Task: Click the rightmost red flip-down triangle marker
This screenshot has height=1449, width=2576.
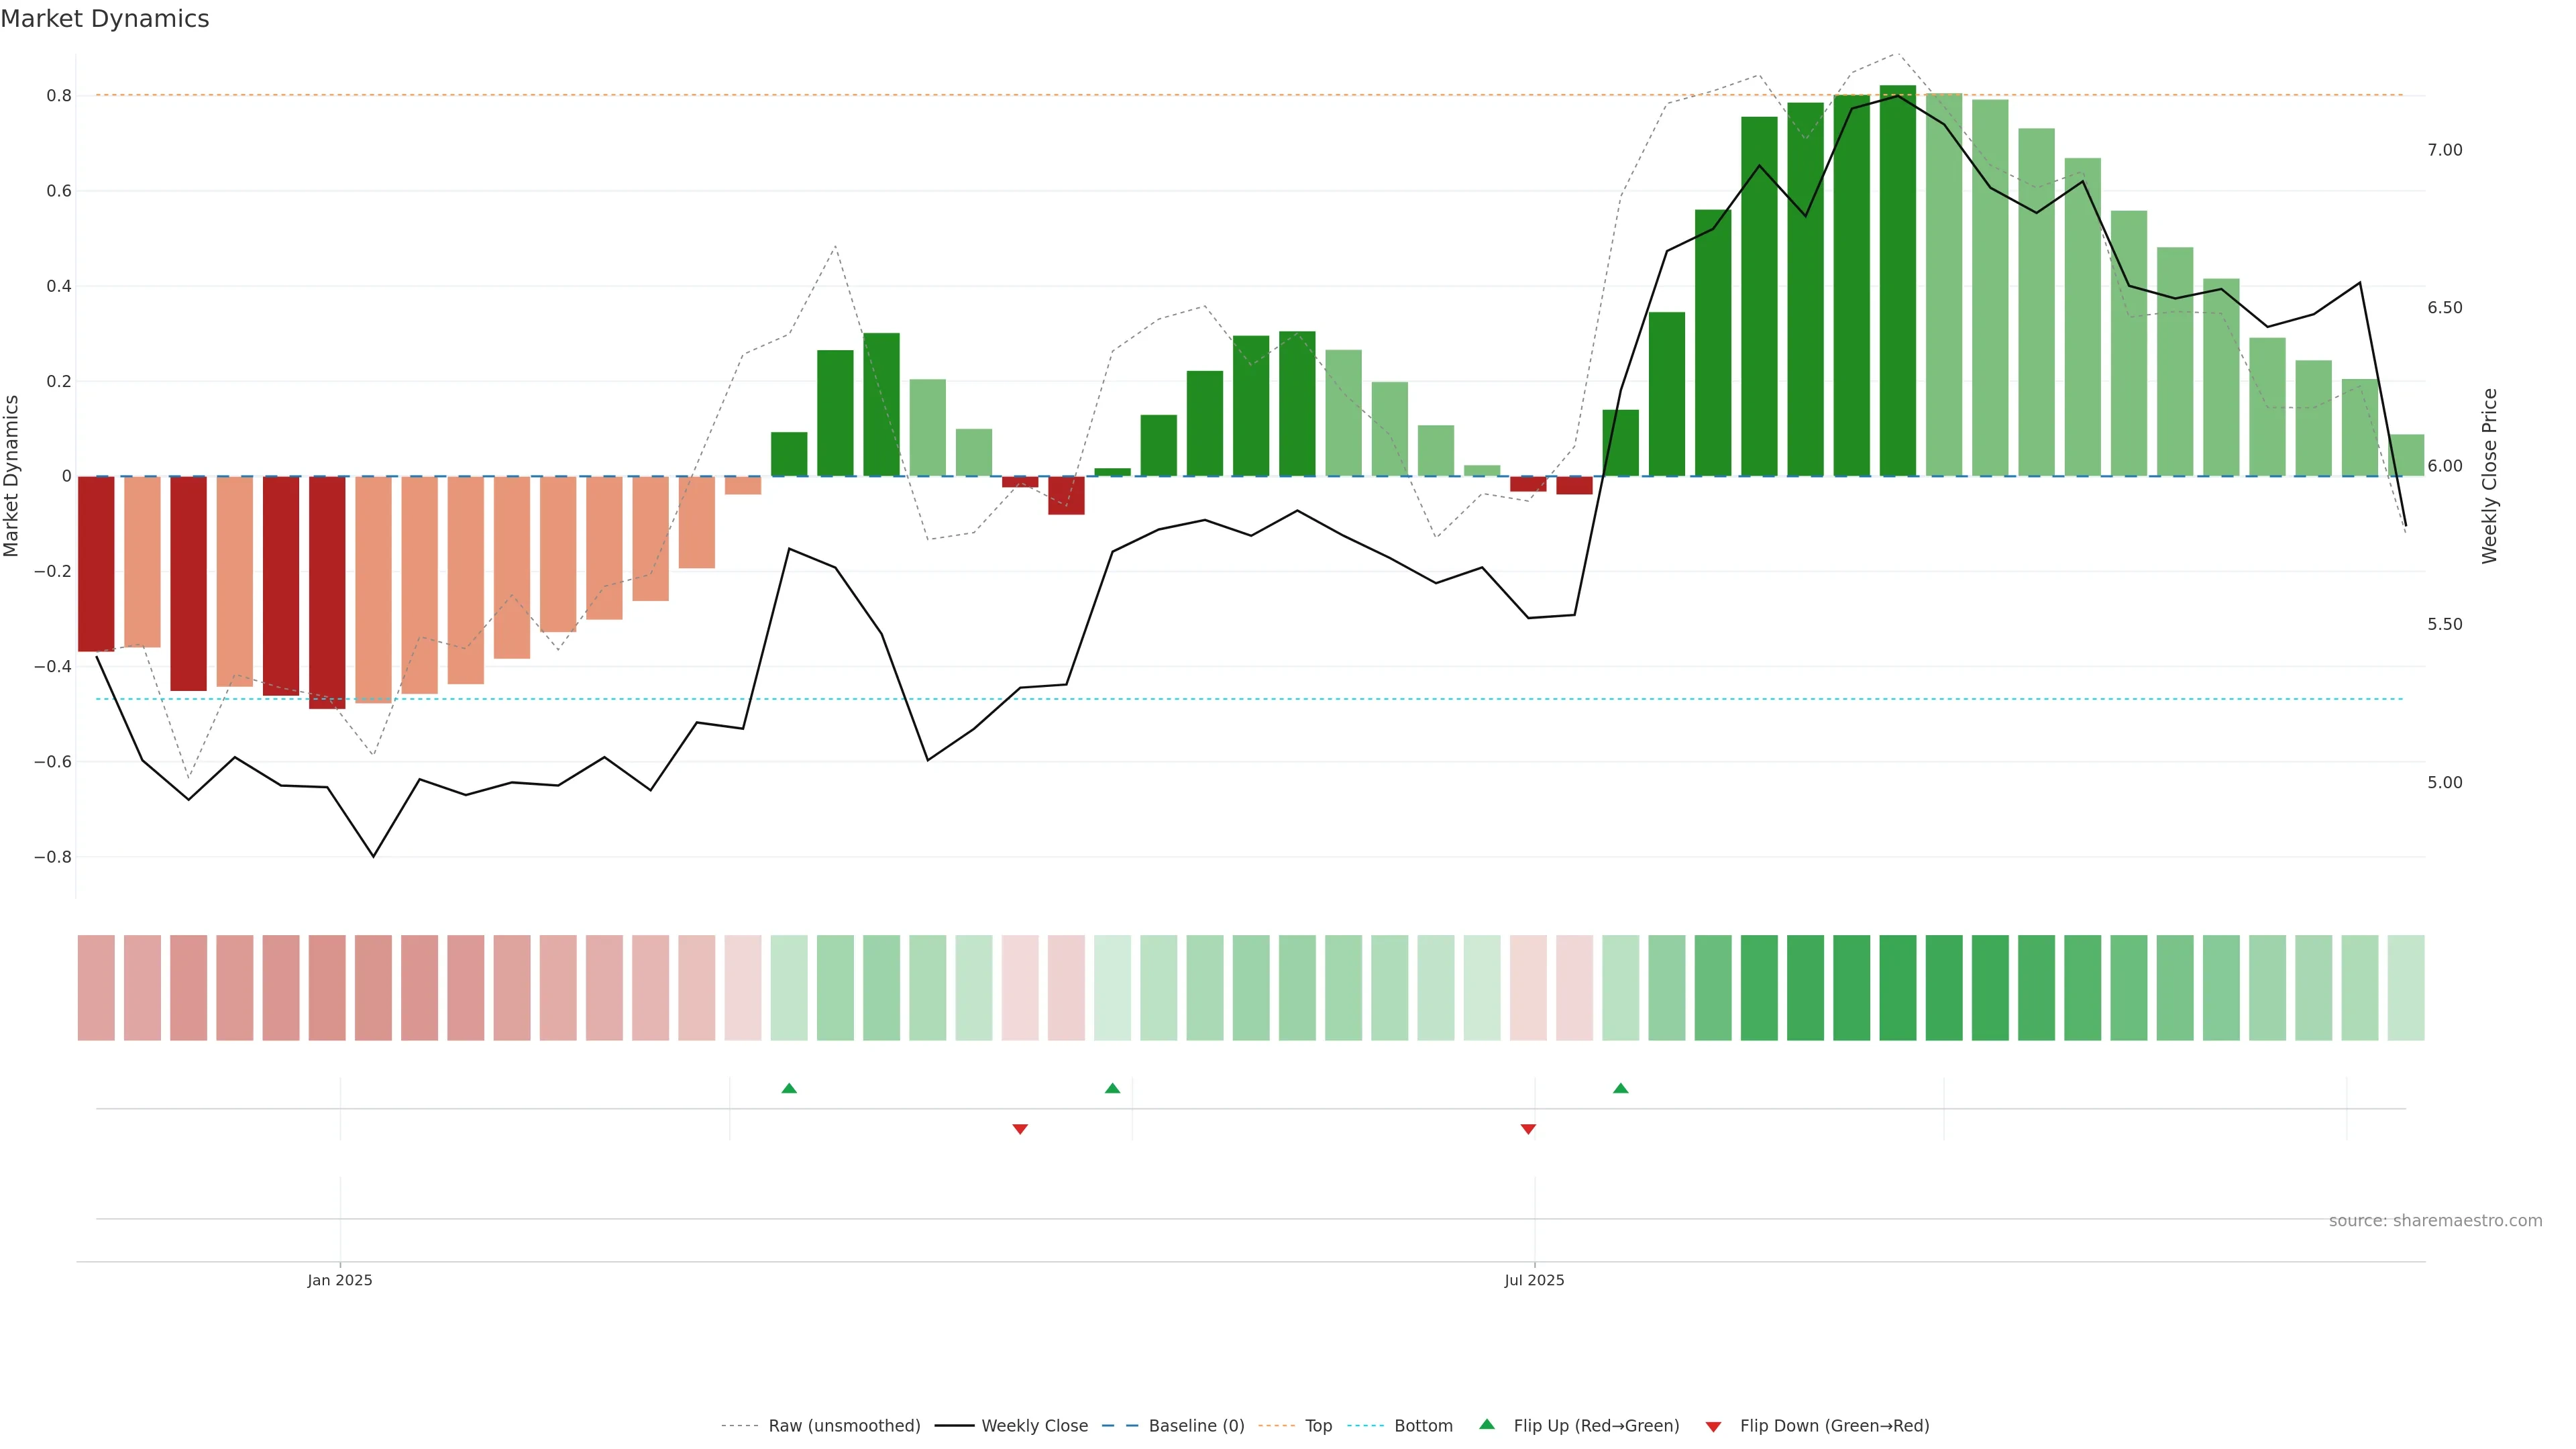Action: pos(1528,1129)
